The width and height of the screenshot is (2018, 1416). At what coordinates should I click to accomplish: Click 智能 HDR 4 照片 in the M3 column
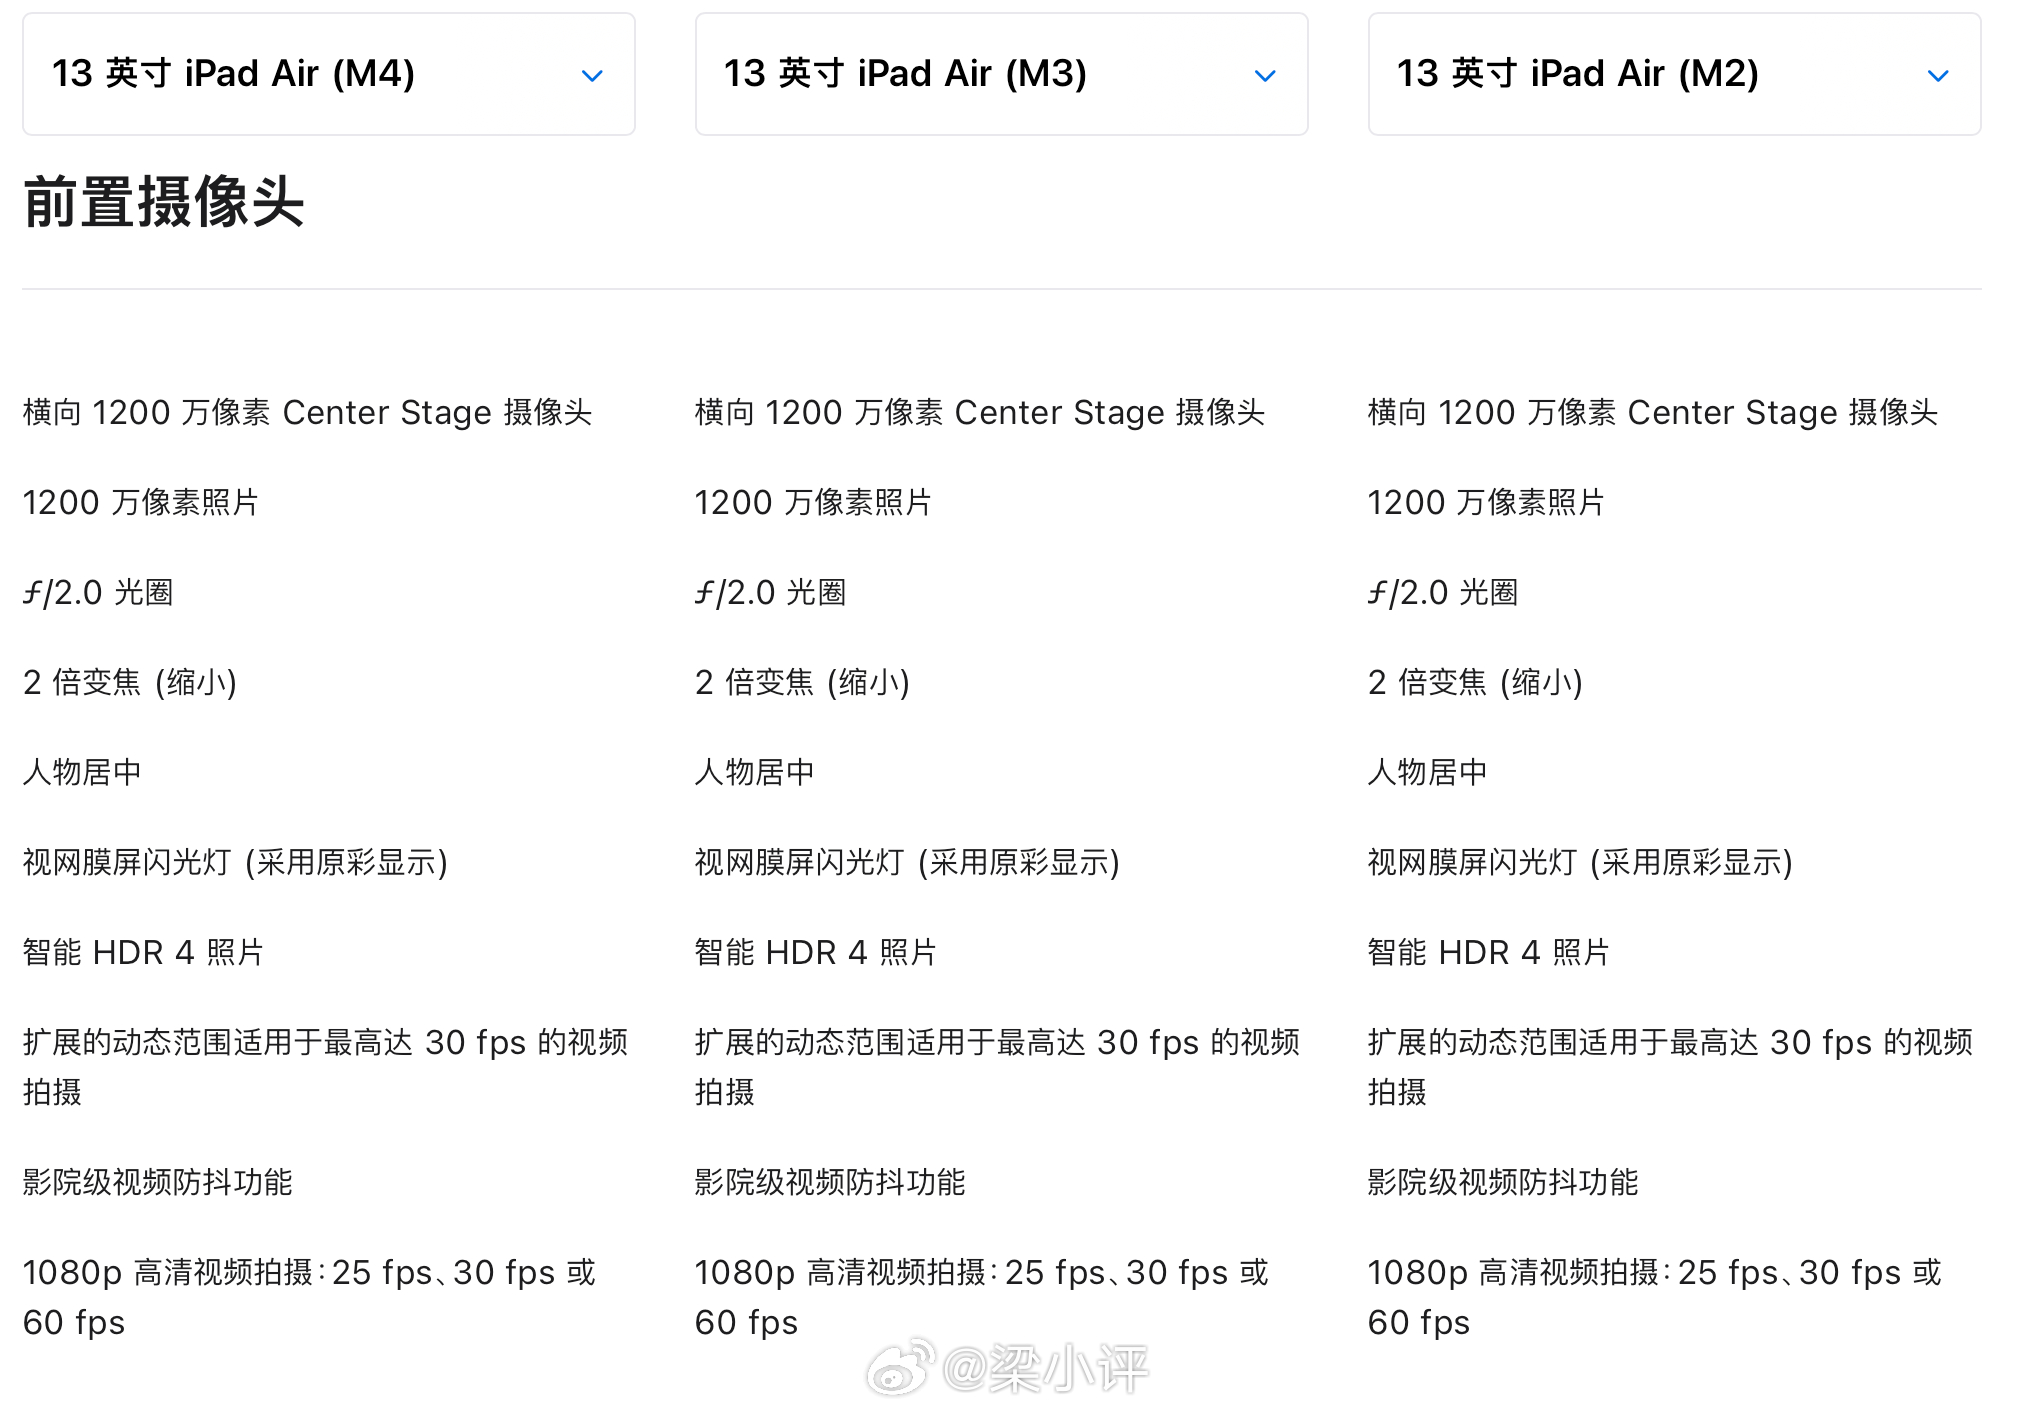coord(815,952)
